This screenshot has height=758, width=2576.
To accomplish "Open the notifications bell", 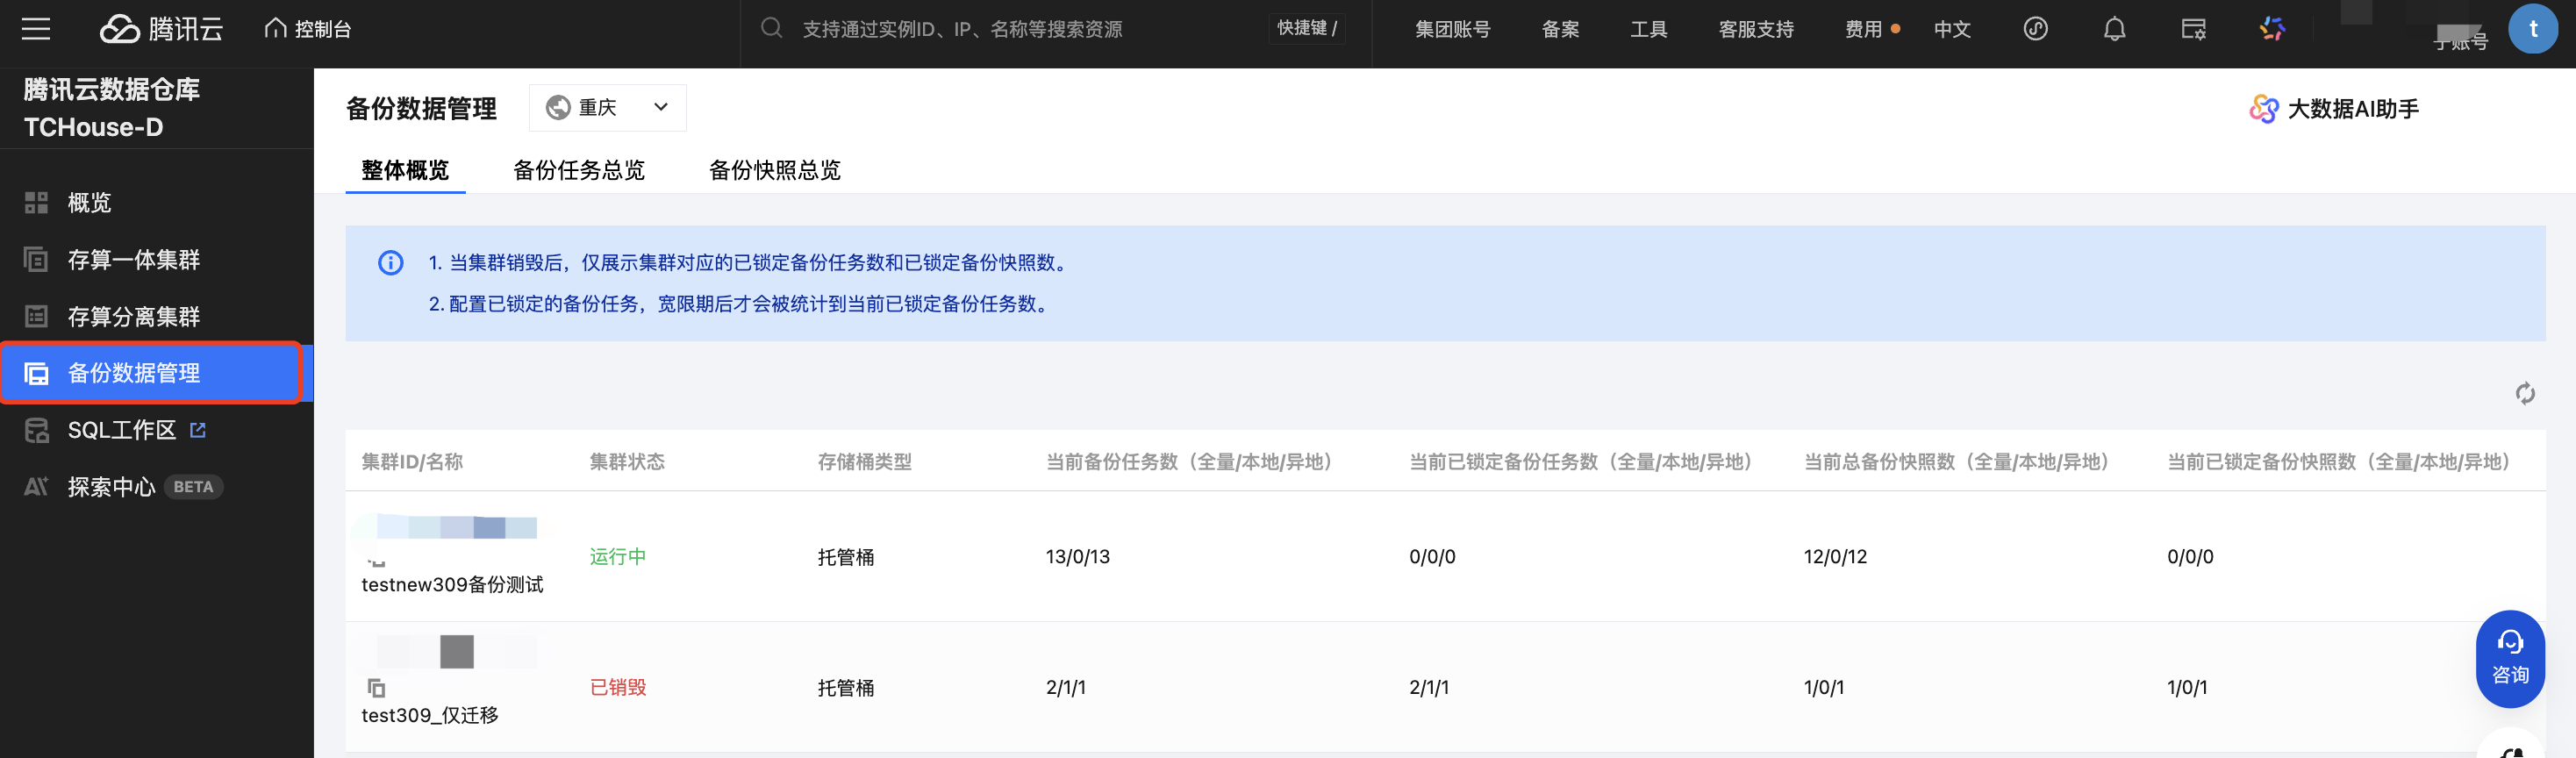I will [2114, 29].
